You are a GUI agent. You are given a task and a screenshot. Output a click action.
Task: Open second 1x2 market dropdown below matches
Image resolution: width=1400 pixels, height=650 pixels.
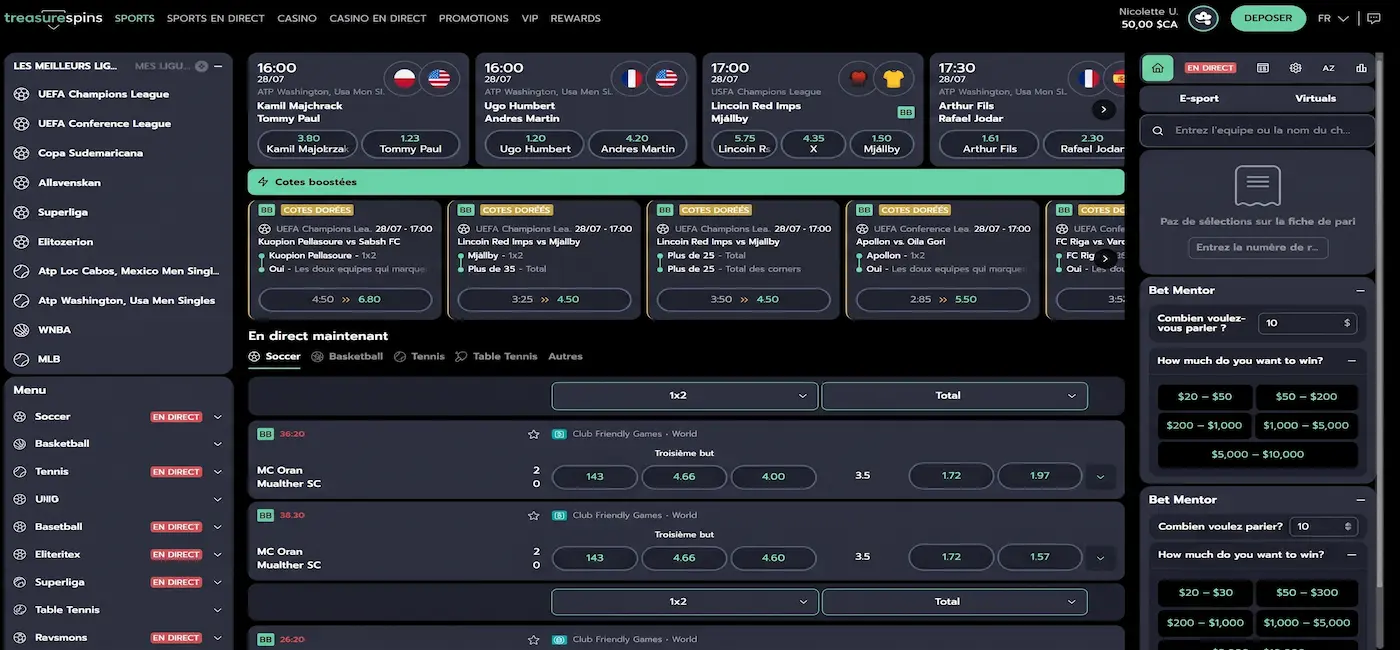point(685,602)
